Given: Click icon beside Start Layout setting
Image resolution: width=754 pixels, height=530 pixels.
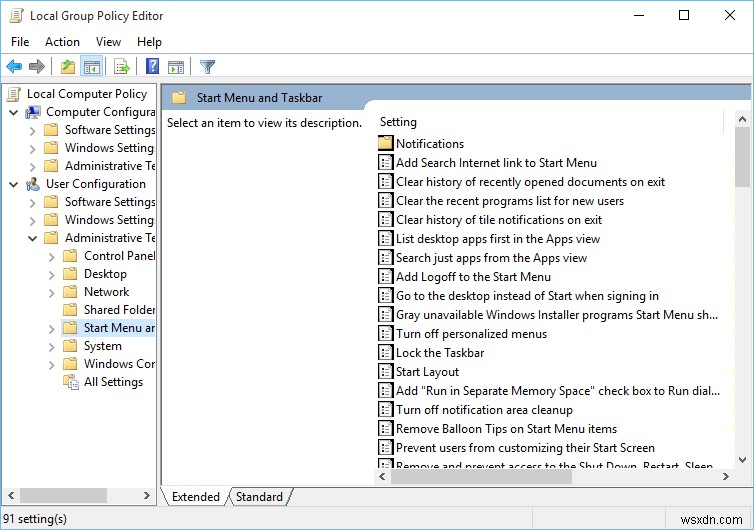Looking at the screenshot, I should (x=385, y=371).
